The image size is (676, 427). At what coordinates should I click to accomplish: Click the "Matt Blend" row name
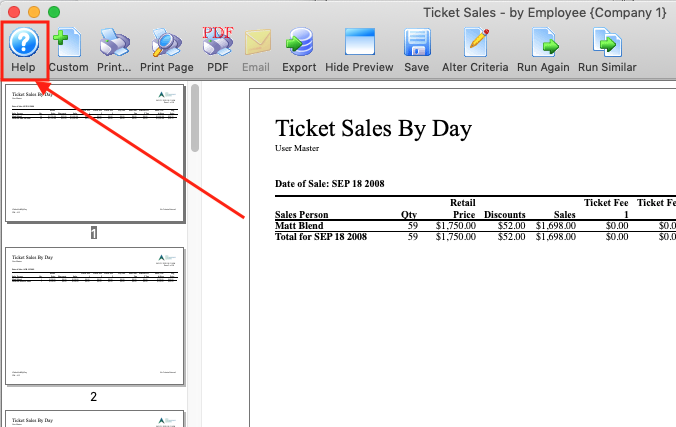pyautogui.click(x=299, y=226)
